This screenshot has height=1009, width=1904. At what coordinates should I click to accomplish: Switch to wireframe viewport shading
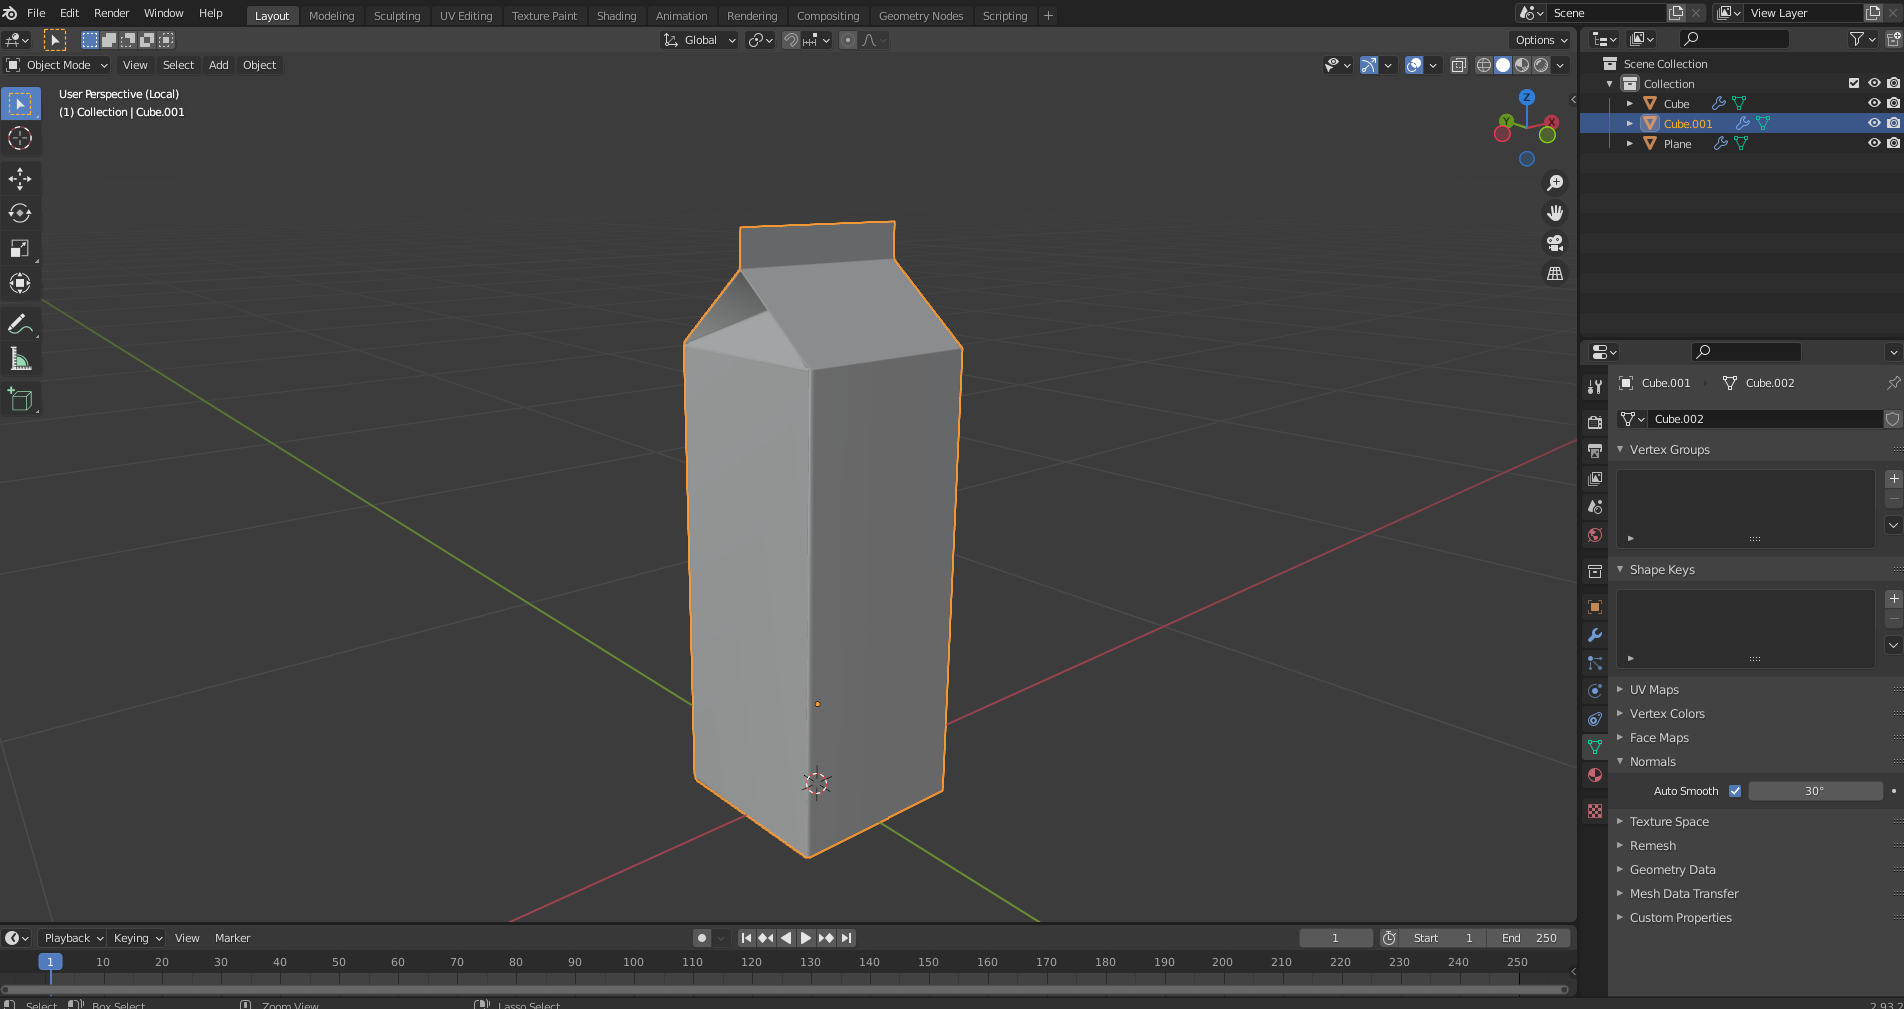click(1484, 65)
